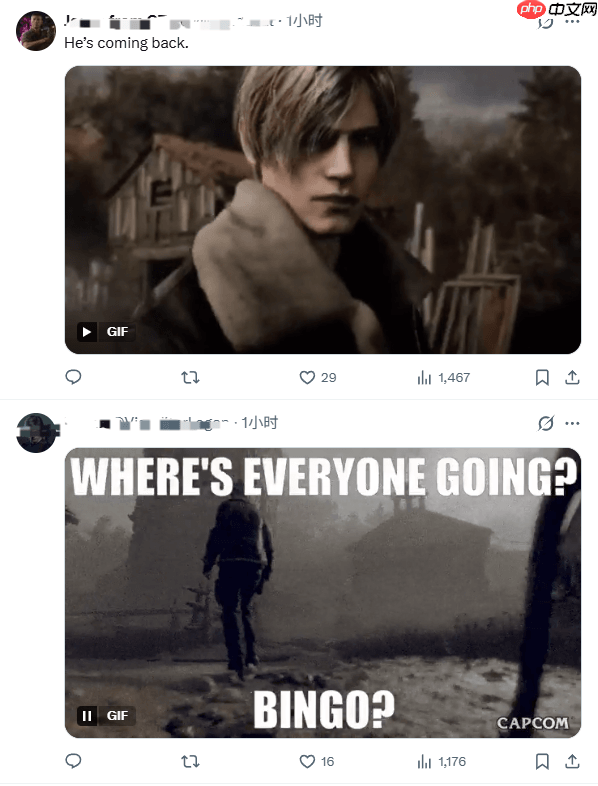Repost the "He's coming back." tweet
The height and width of the screenshot is (786, 598).
(190, 377)
